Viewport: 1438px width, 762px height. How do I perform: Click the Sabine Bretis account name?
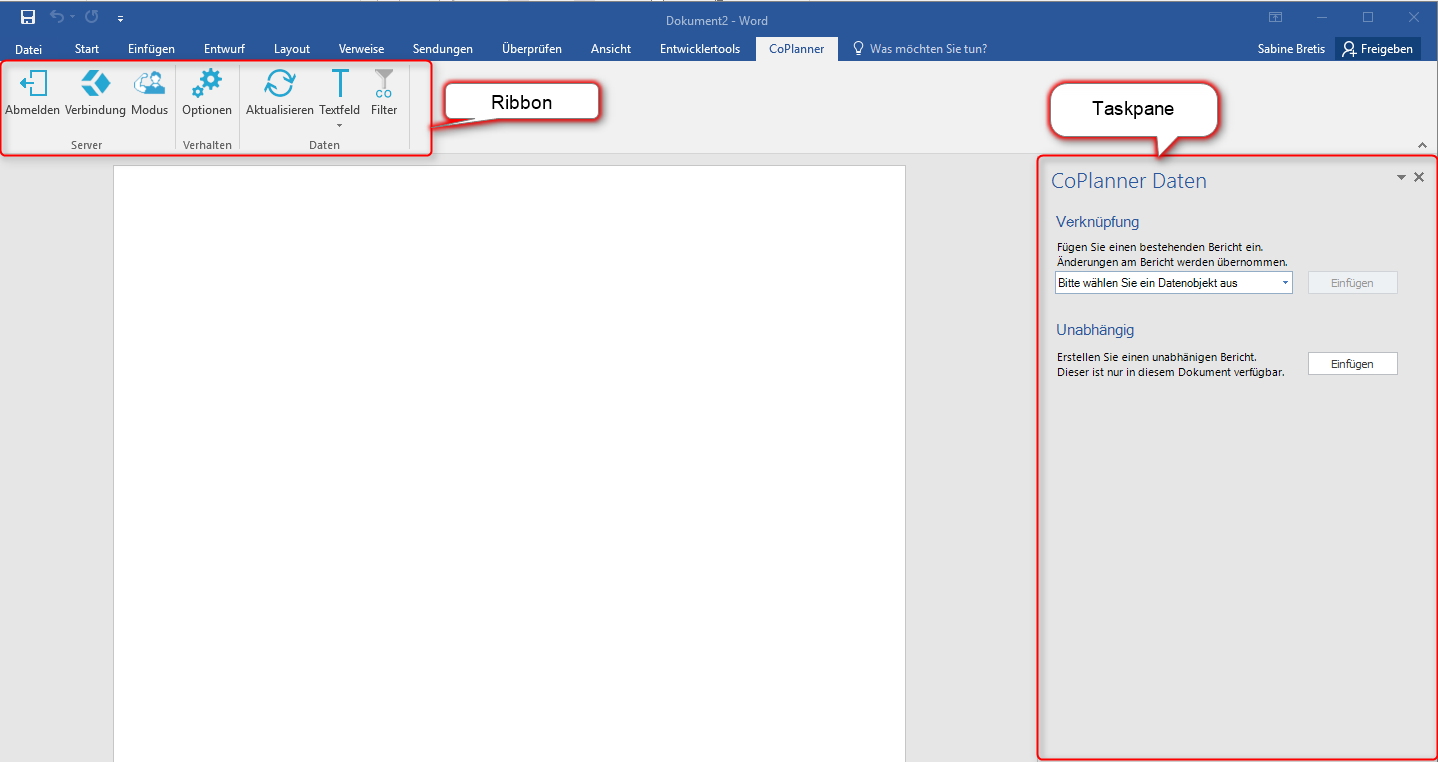pyautogui.click(x=1291, y=48)
